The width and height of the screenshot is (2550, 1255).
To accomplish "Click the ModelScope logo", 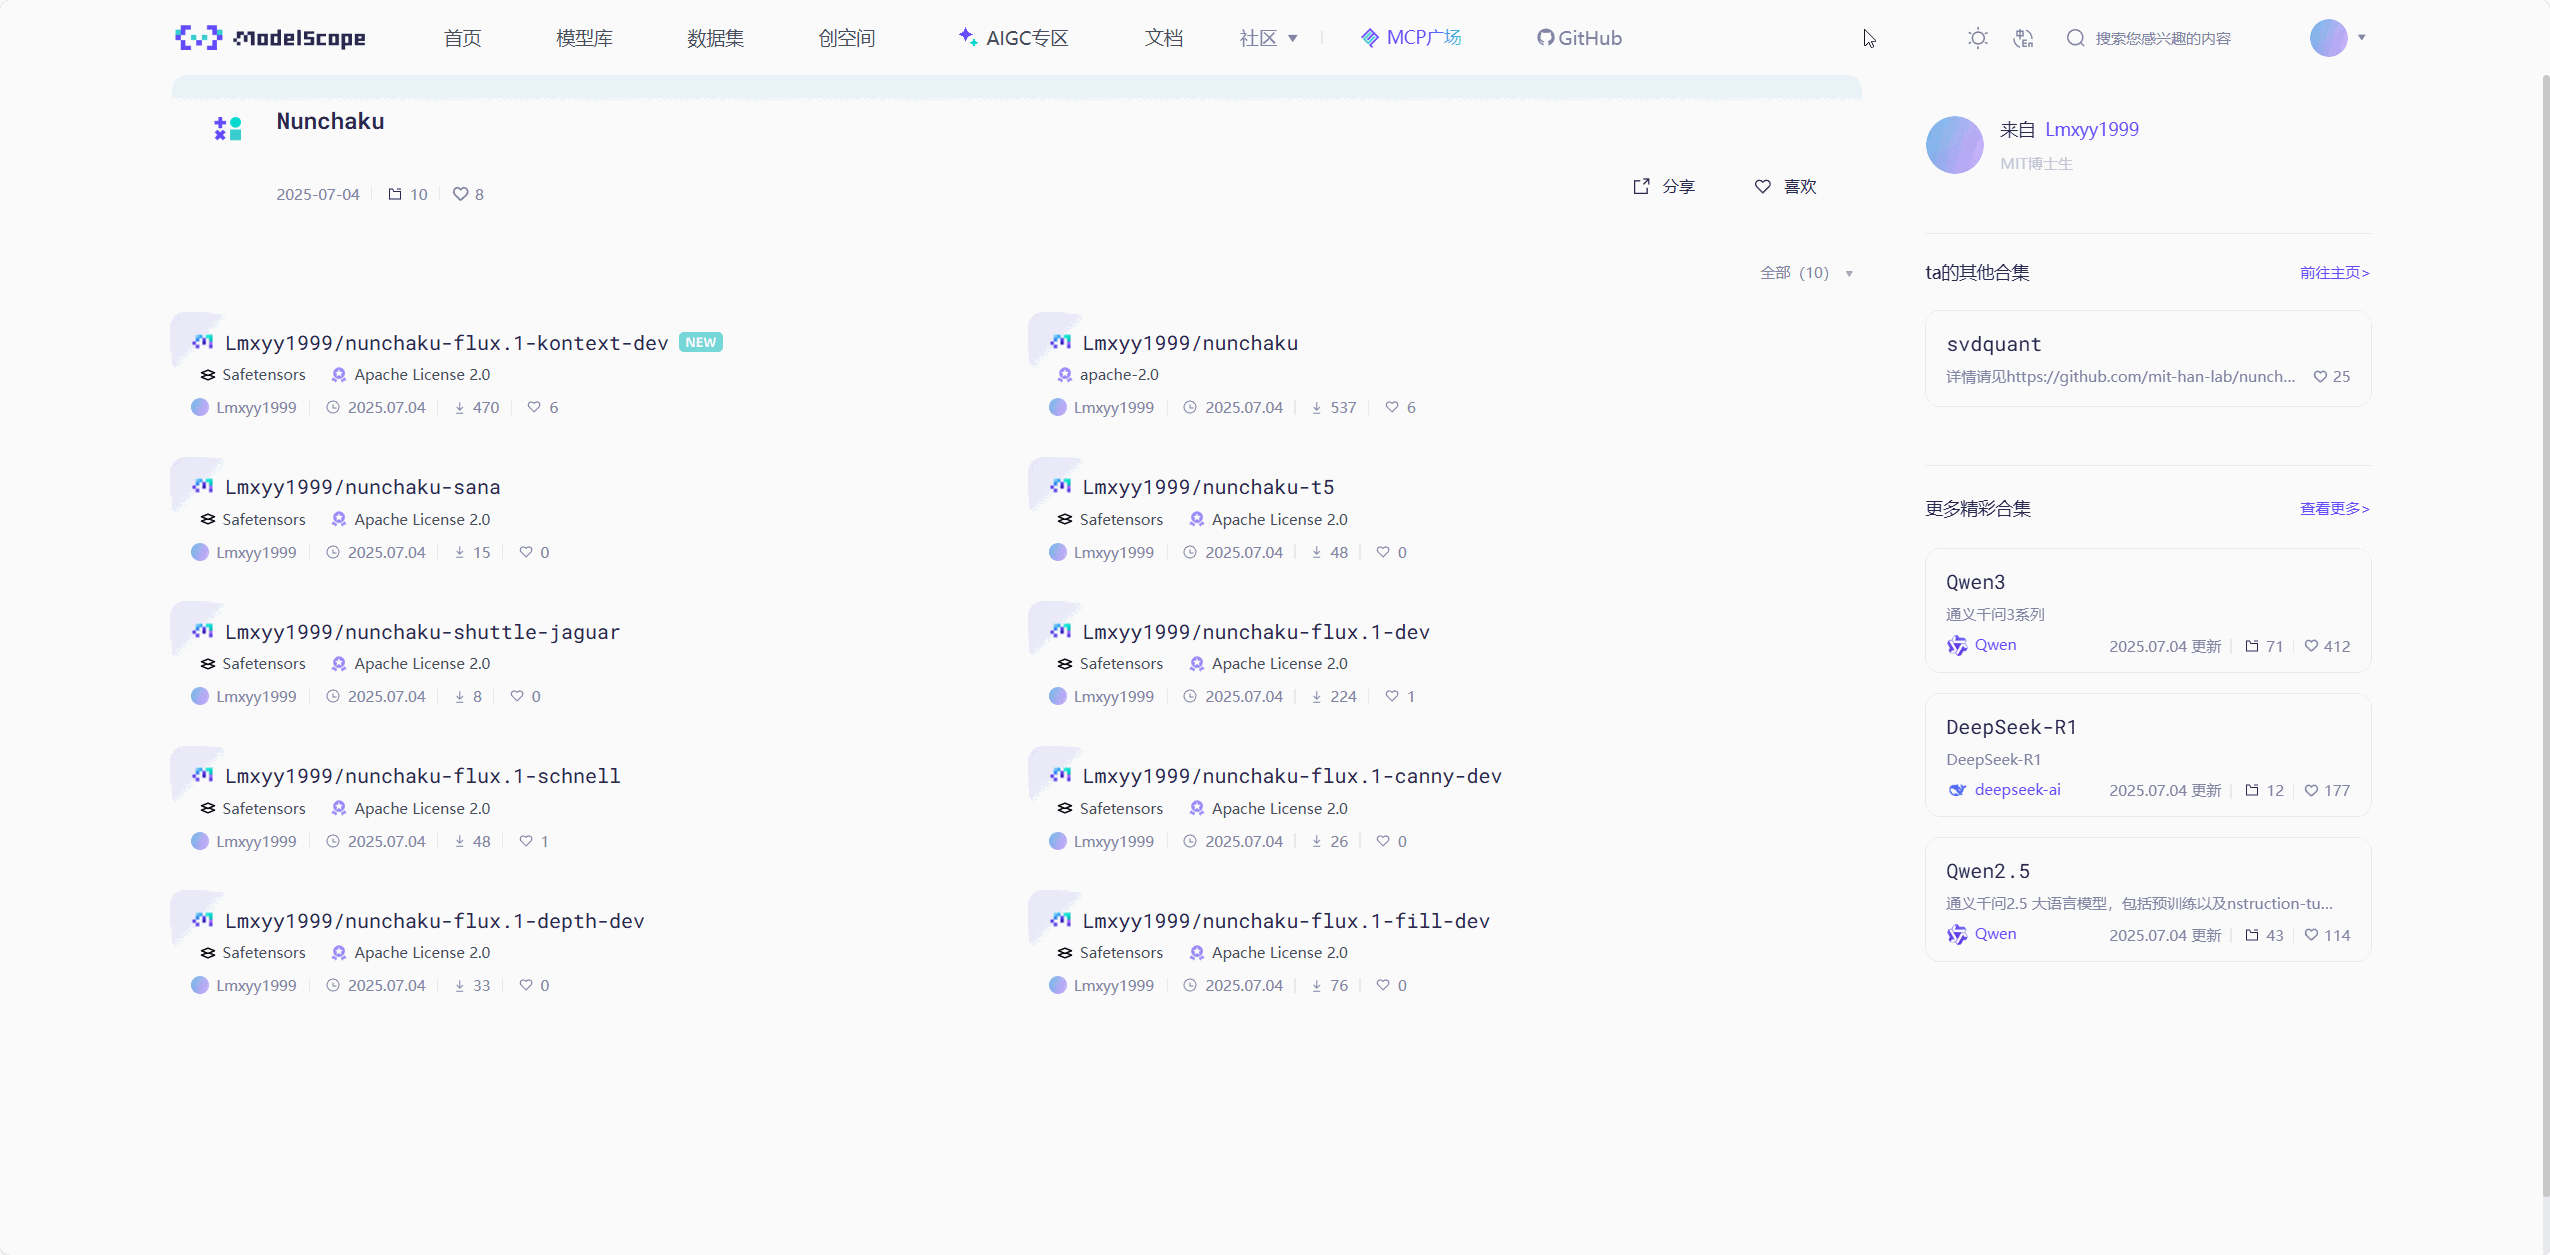I will point(270,38).
